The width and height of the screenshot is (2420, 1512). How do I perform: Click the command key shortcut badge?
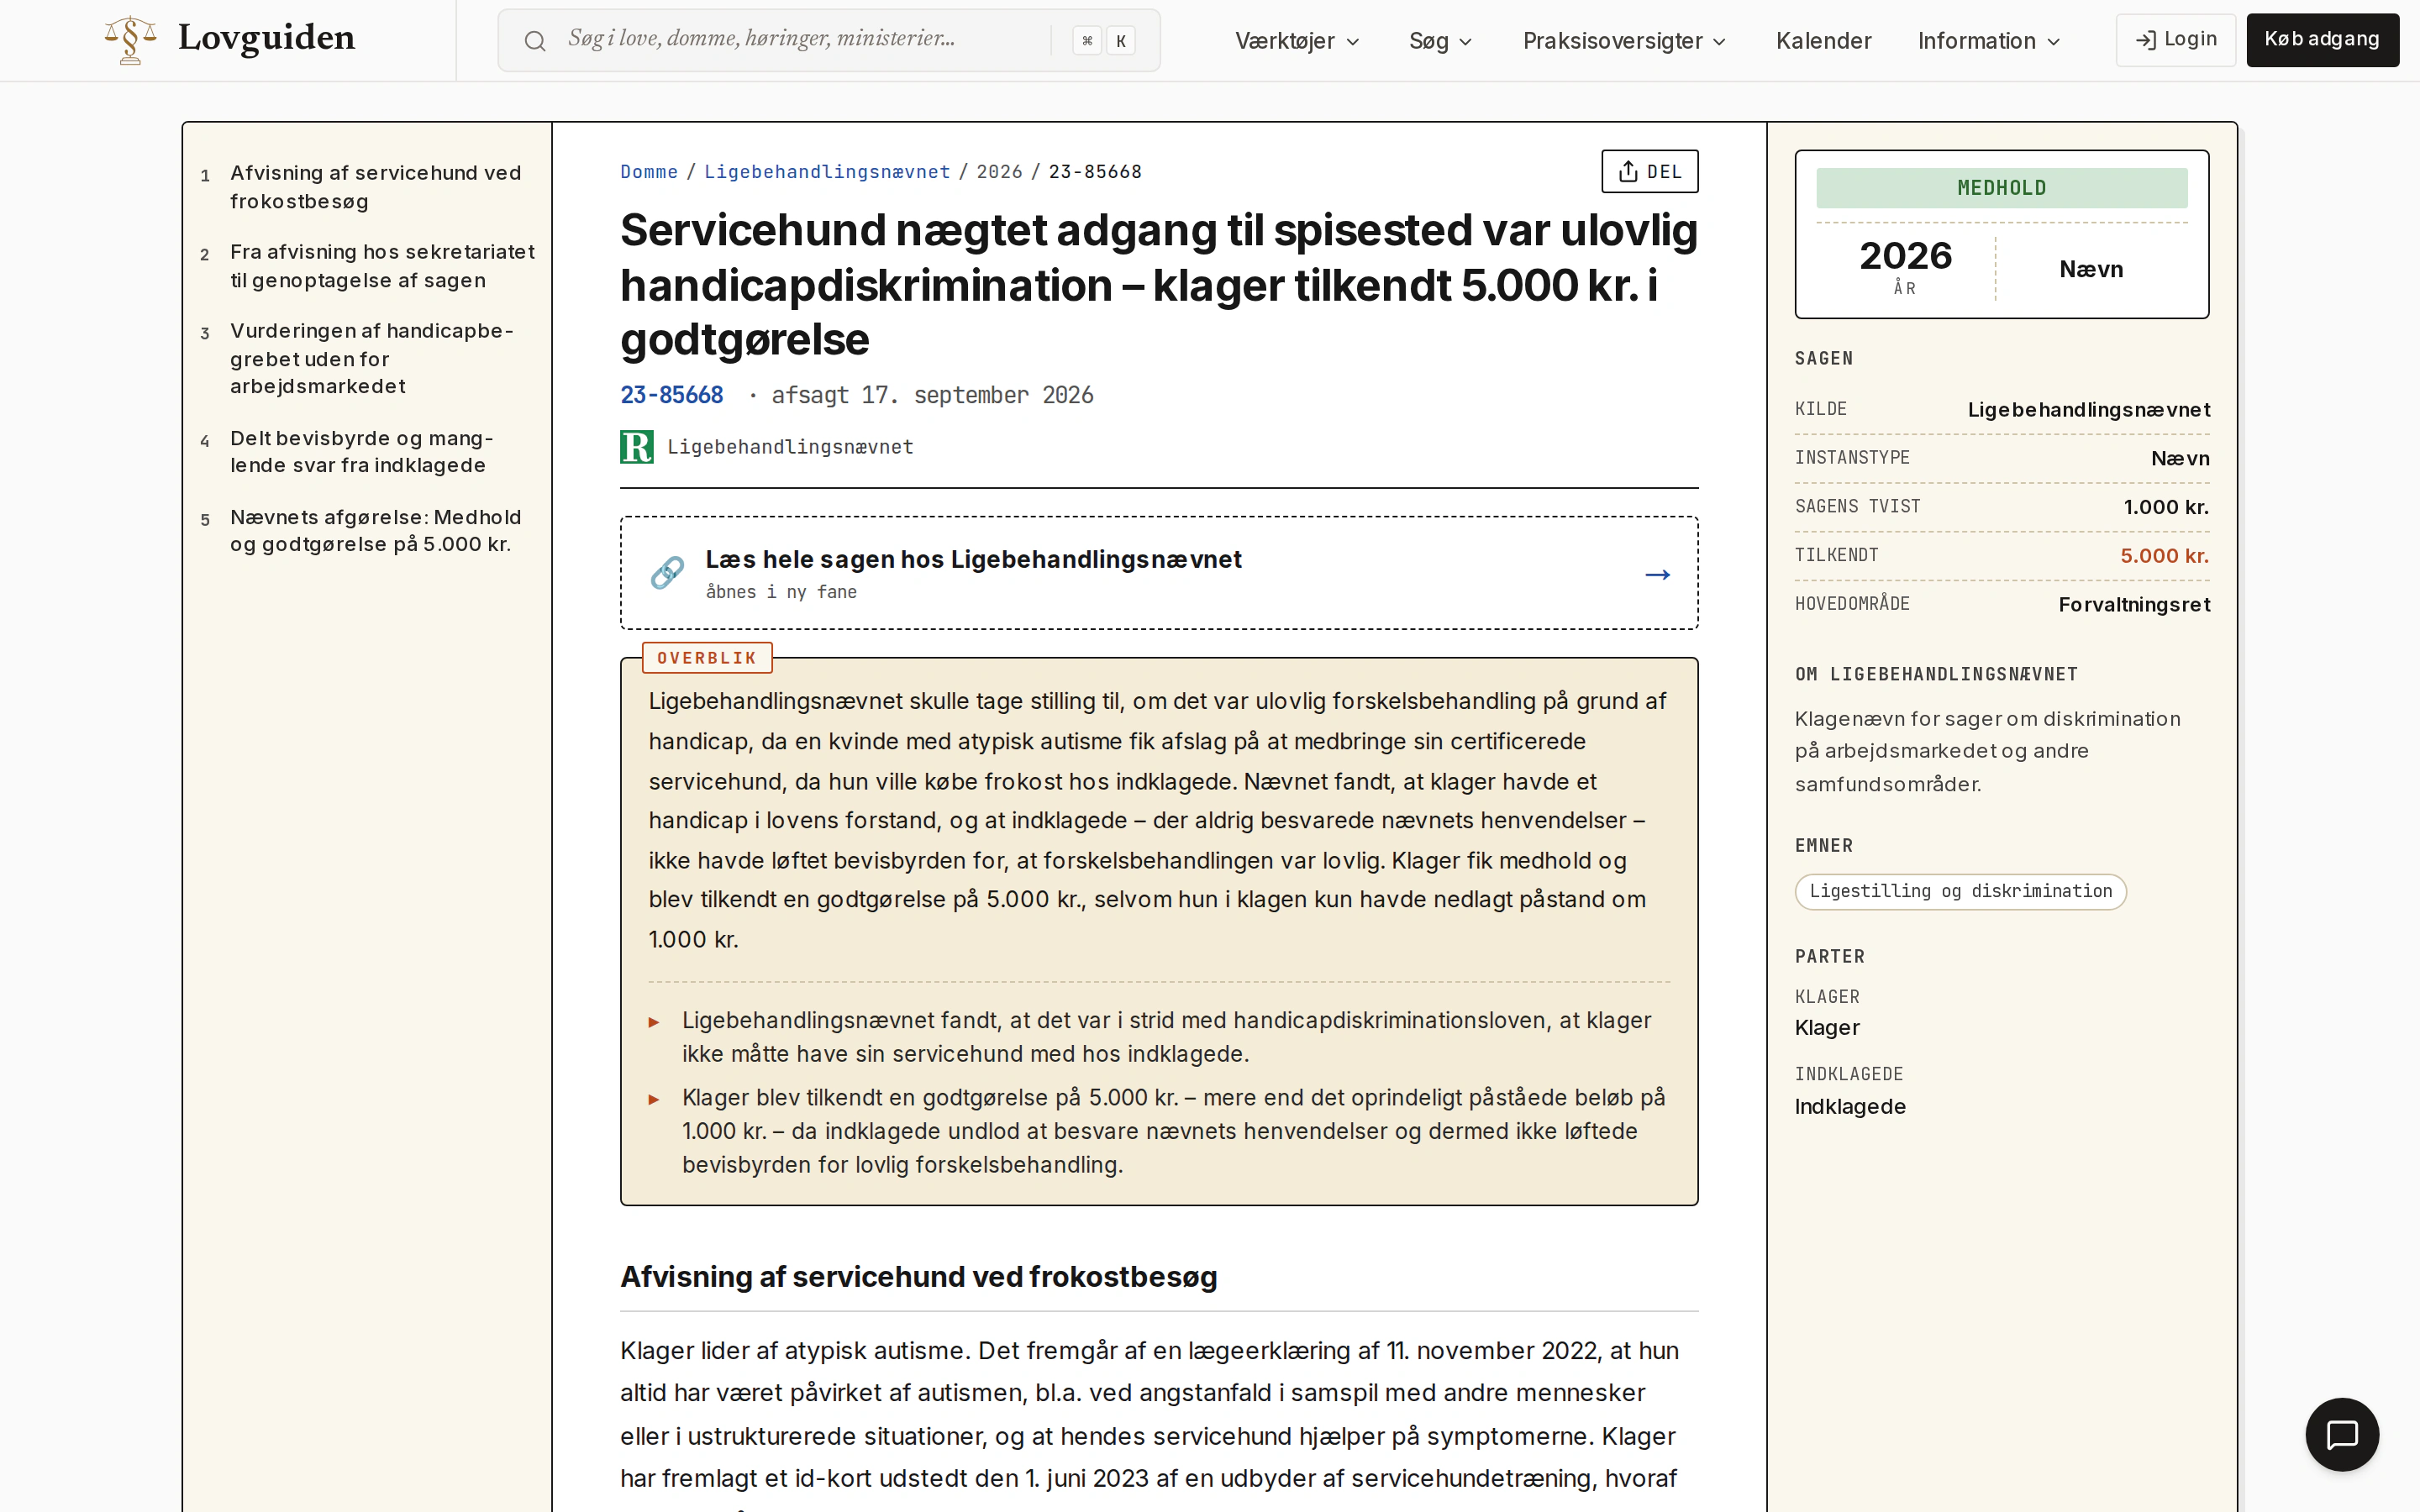[1087, 41]
